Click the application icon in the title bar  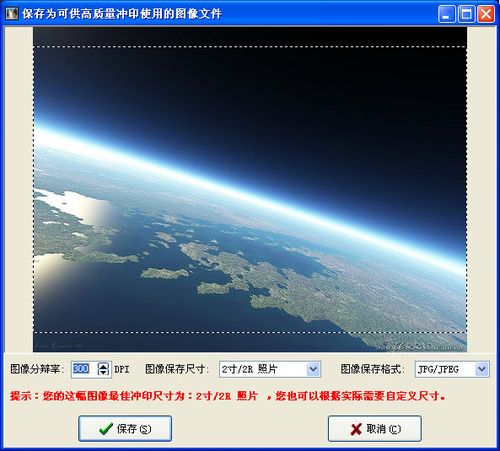(12, 13)
